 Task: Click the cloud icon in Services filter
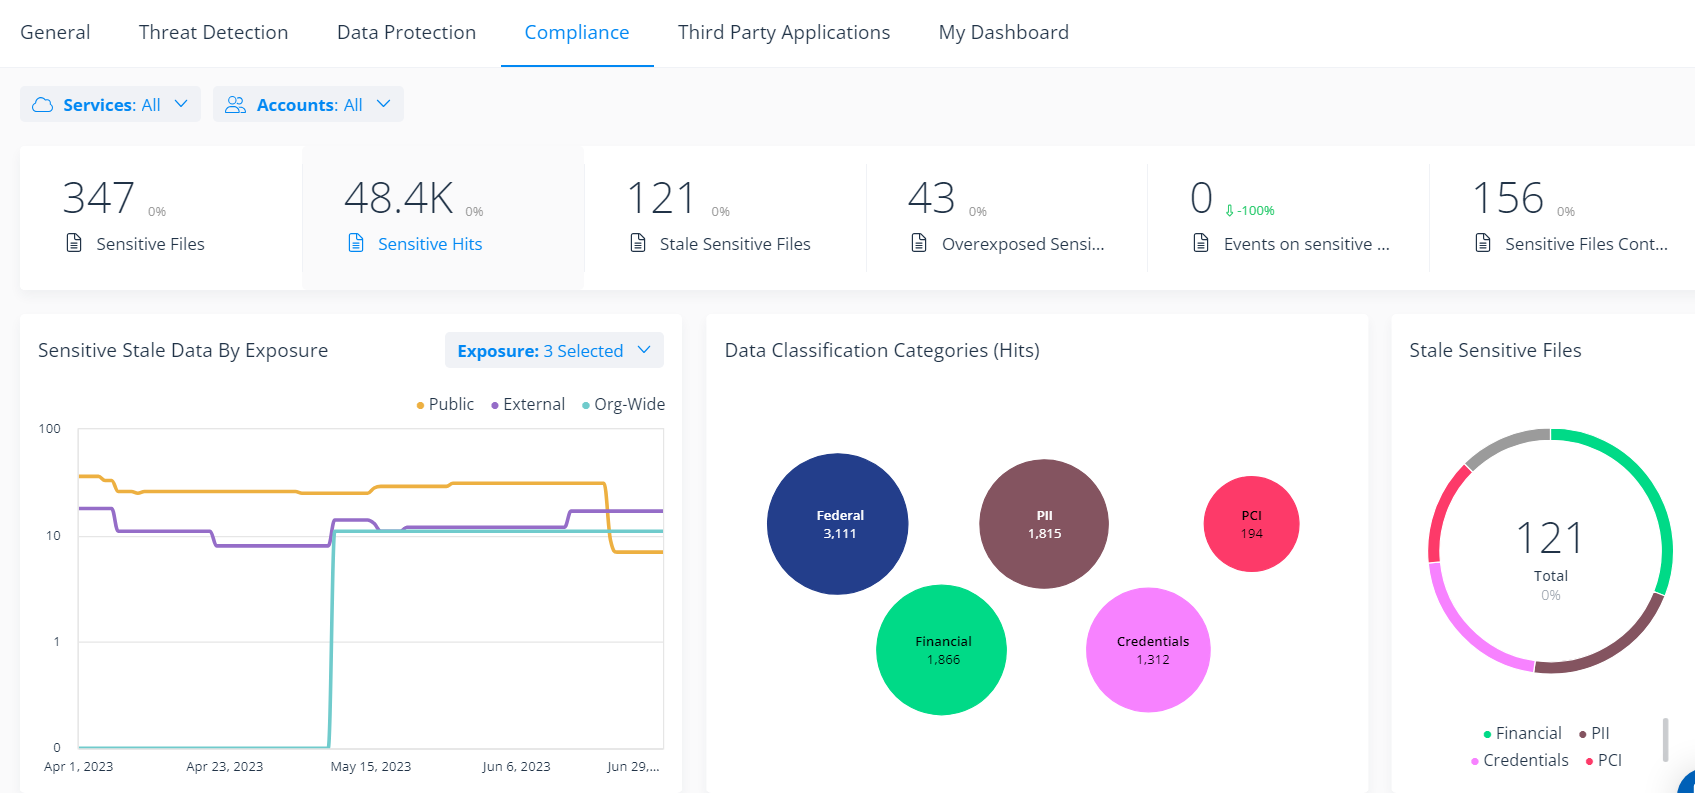click(x=42, y=105)
